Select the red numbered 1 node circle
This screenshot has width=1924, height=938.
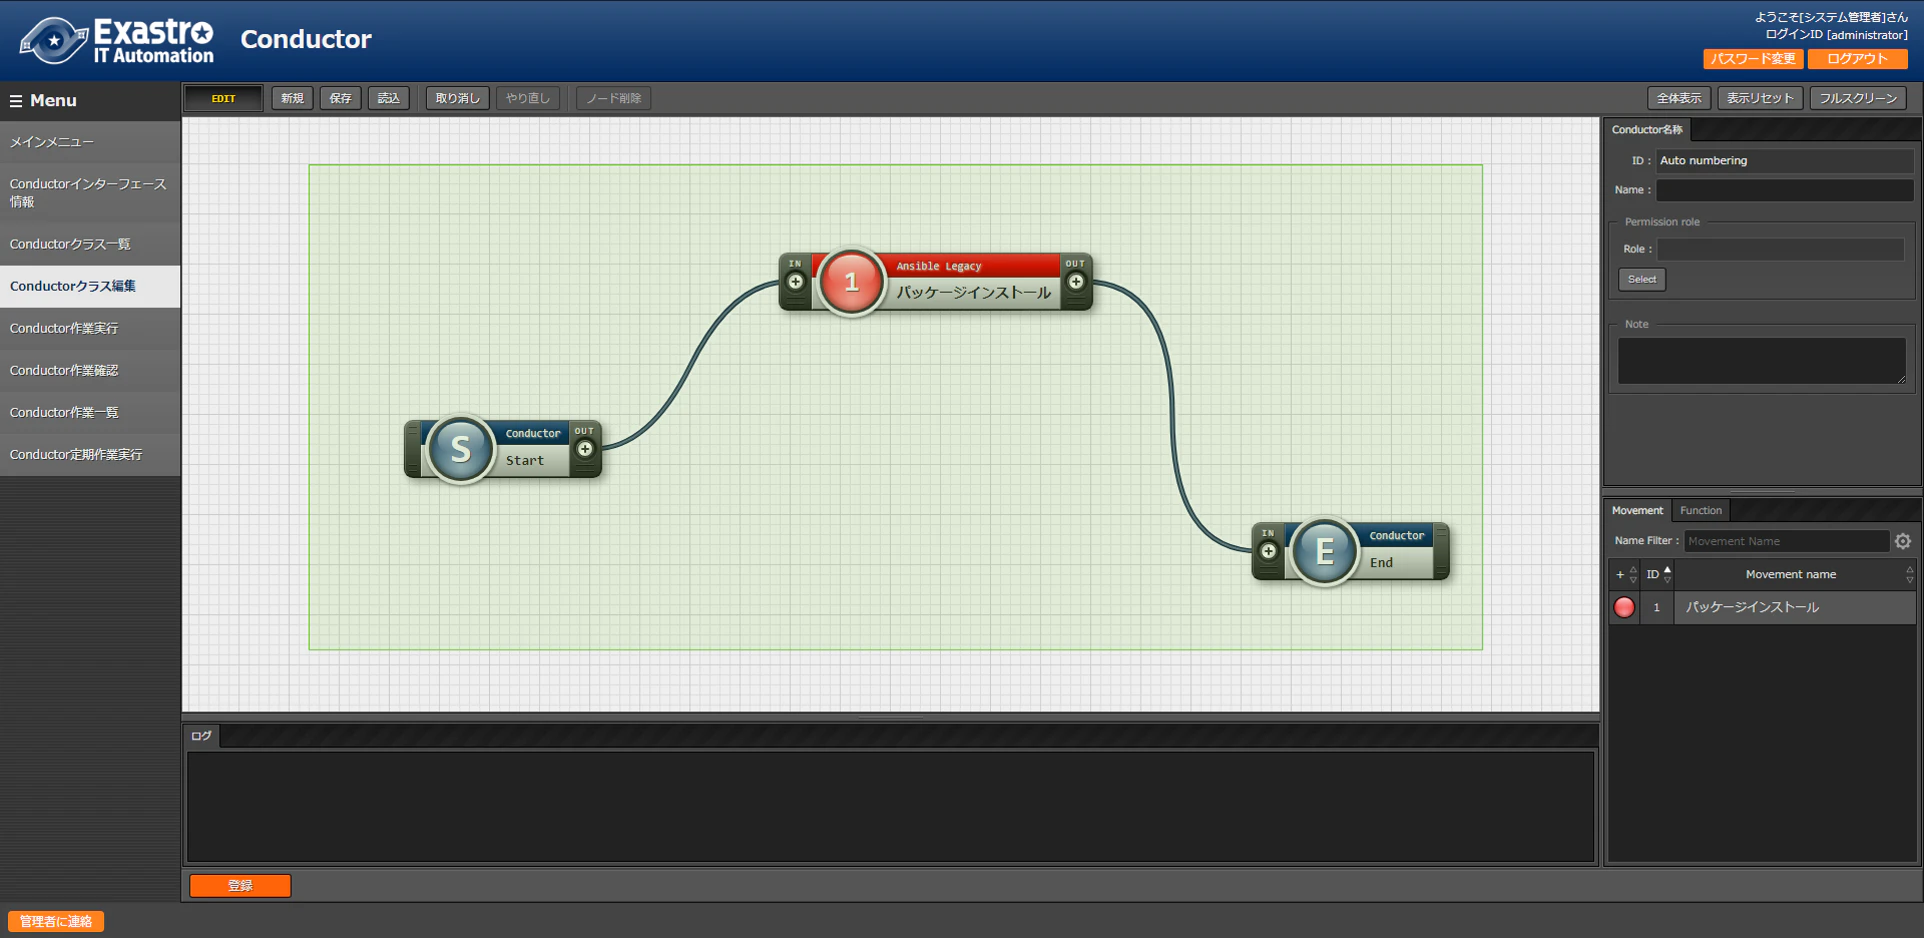(851, 282)
